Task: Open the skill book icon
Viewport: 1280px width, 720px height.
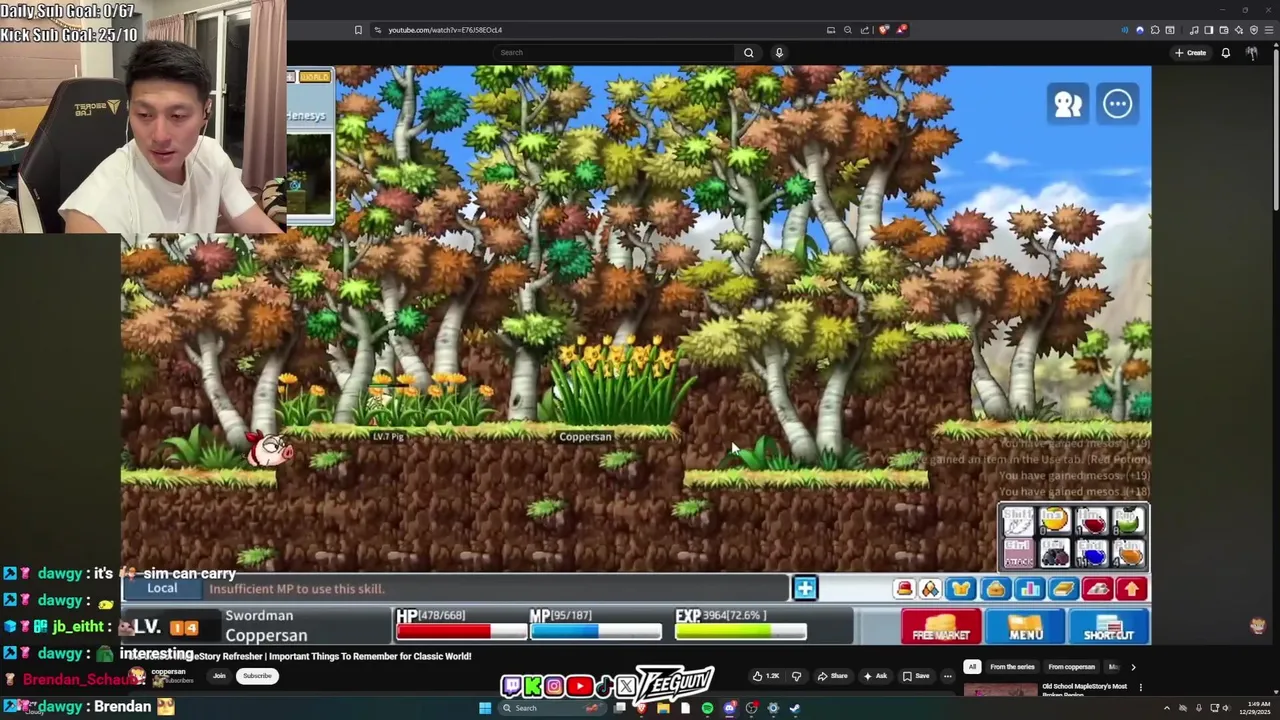Action: click(x=1063, y=590)
